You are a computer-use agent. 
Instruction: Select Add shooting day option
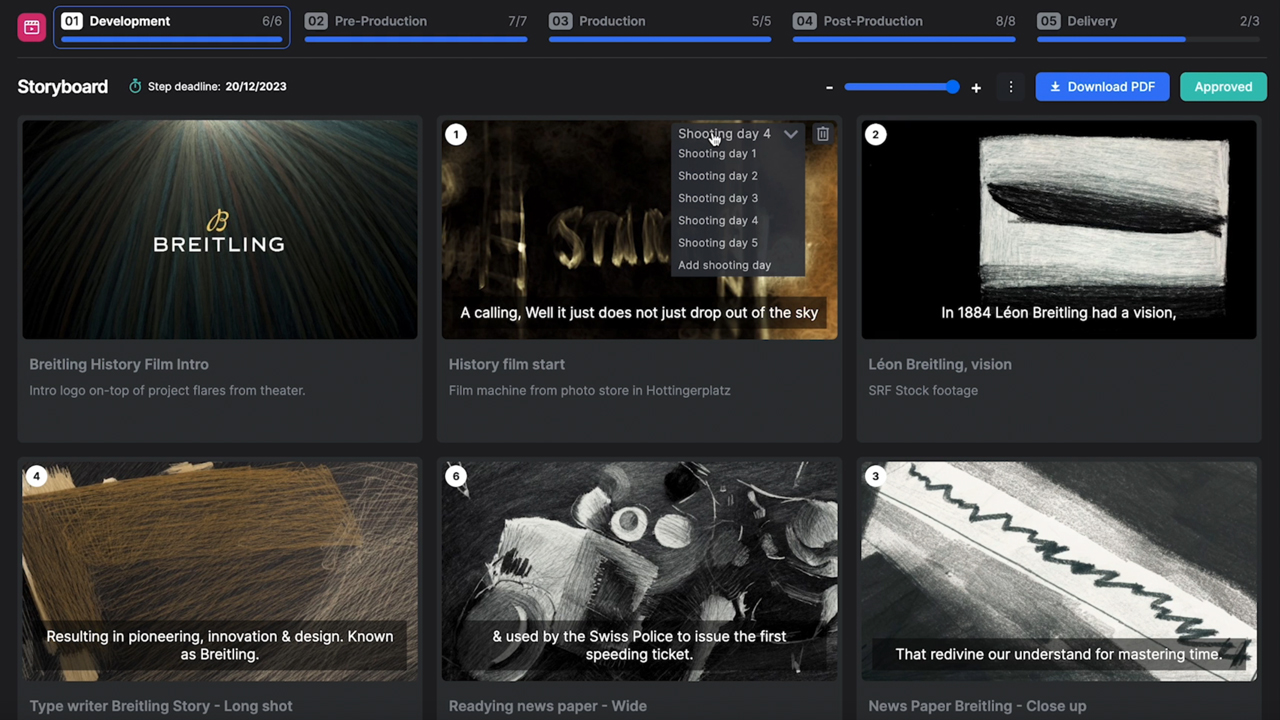724,265
